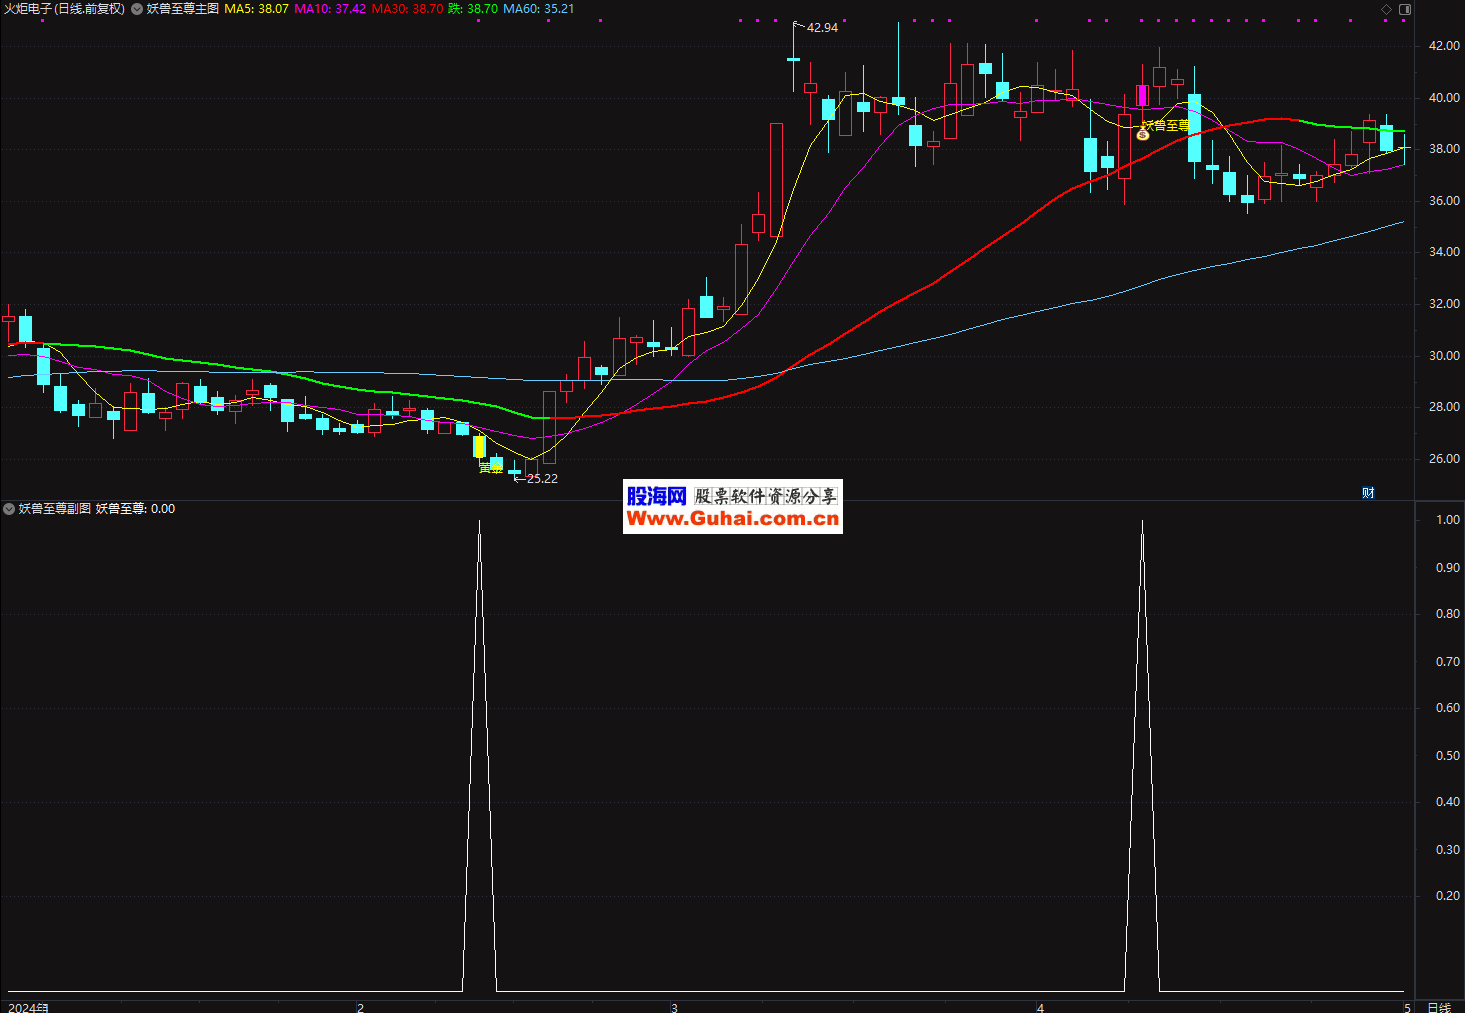This screenshot has height=1013, width=1465.
Task: Click the yellow filled candlestick above 黄金
Action: 479,446
